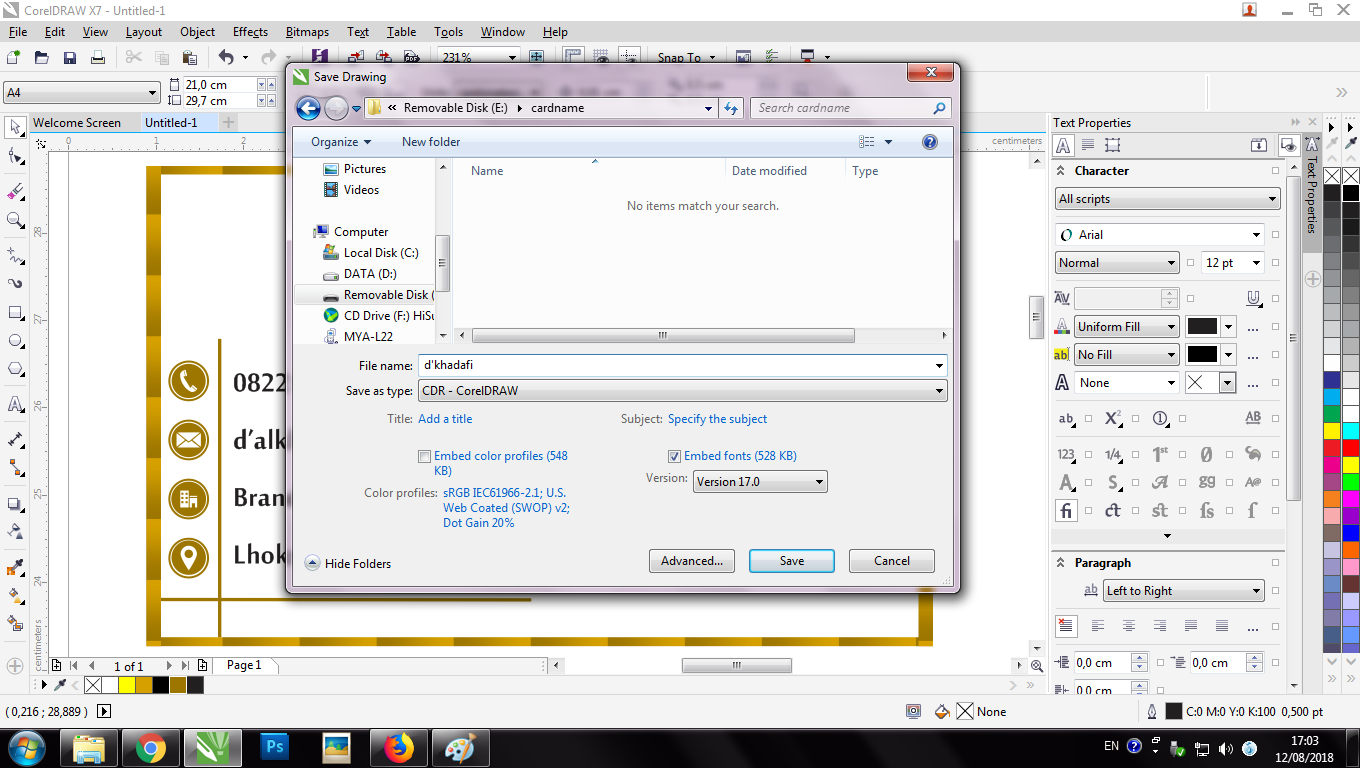Click the Undo arrow in the toolbar
Viewport: 1360px width, 768px height.
(x=226, y=57)
